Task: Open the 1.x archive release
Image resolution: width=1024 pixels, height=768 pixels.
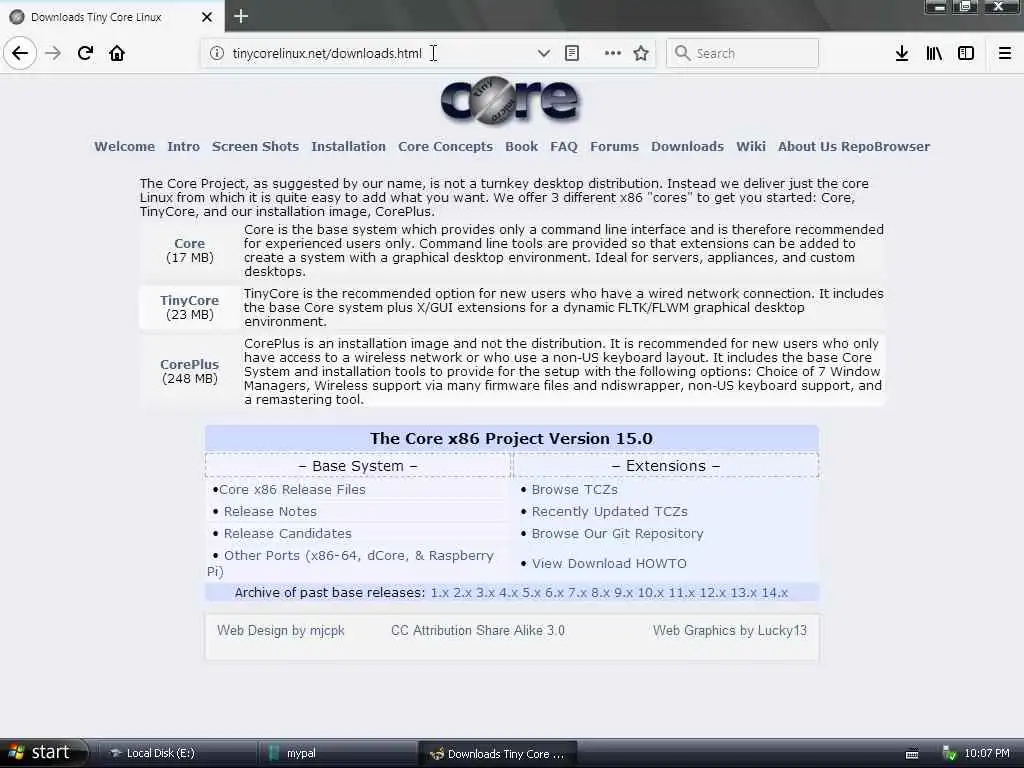Action: (440, 593)
